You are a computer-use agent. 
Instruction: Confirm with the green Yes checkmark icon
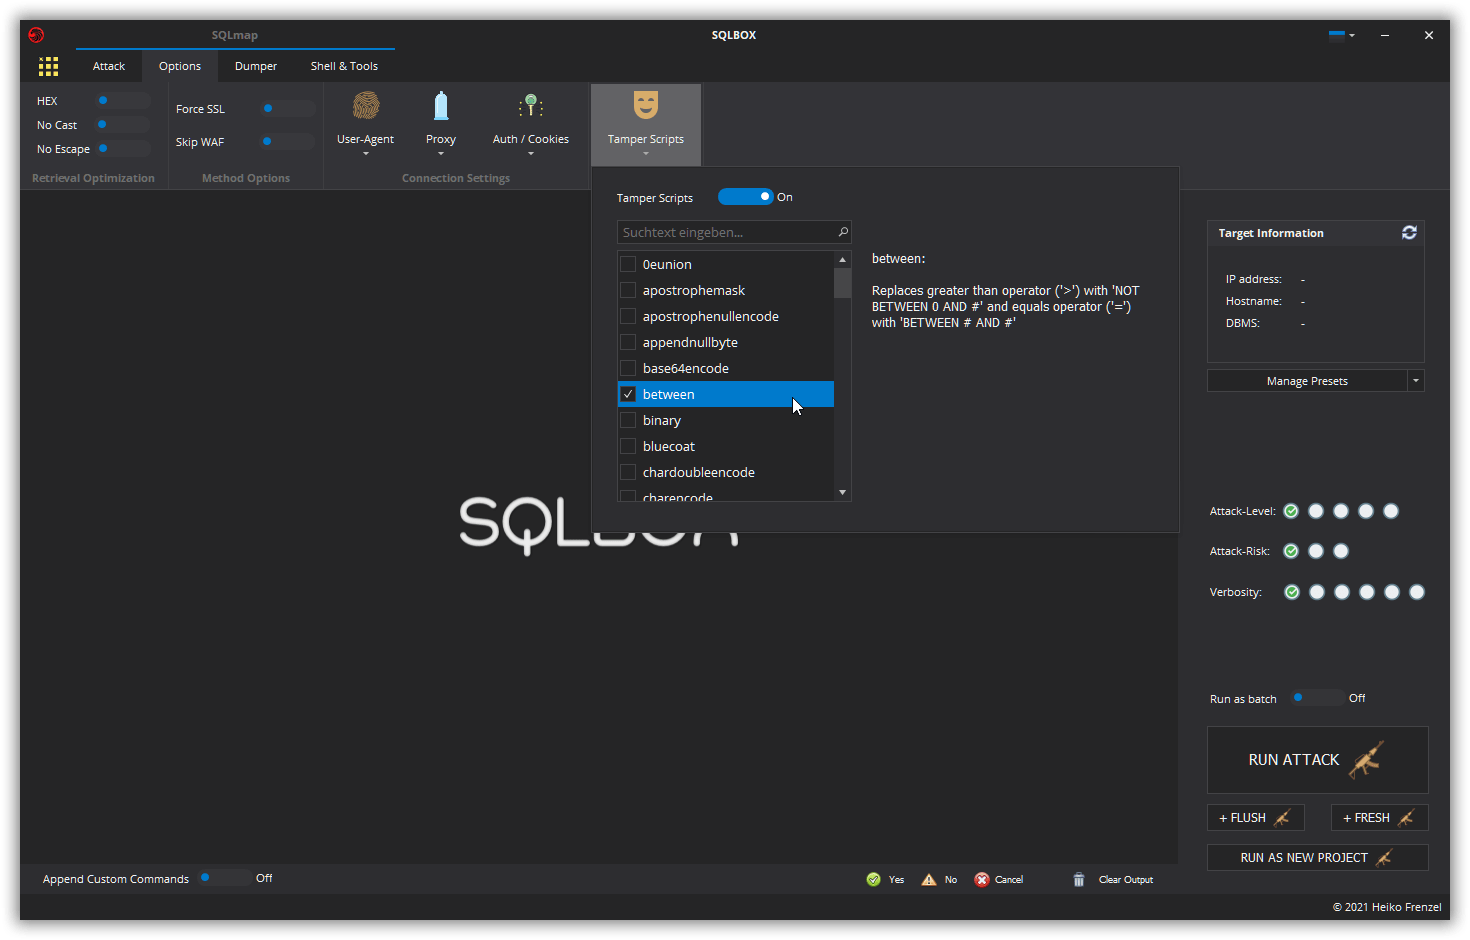(872, 879)
